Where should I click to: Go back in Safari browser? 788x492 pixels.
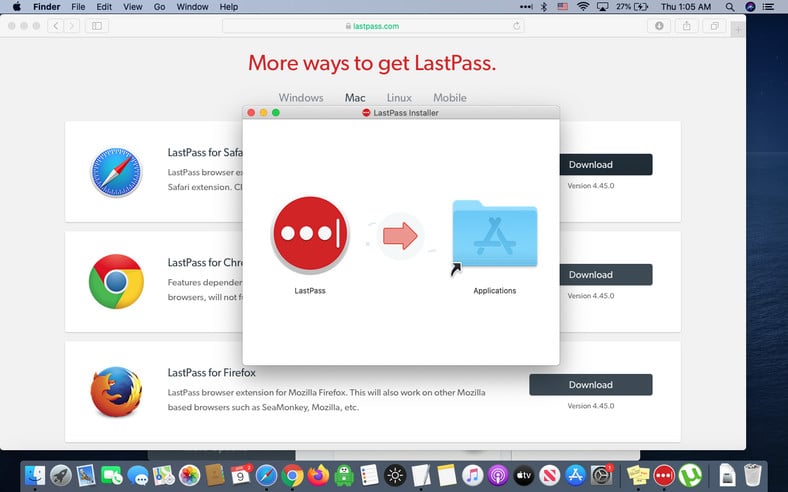[55, 26]
